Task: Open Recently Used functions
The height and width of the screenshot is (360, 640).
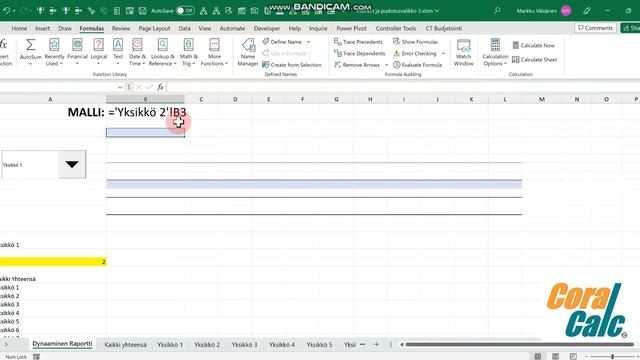Action: click(54, 52)
